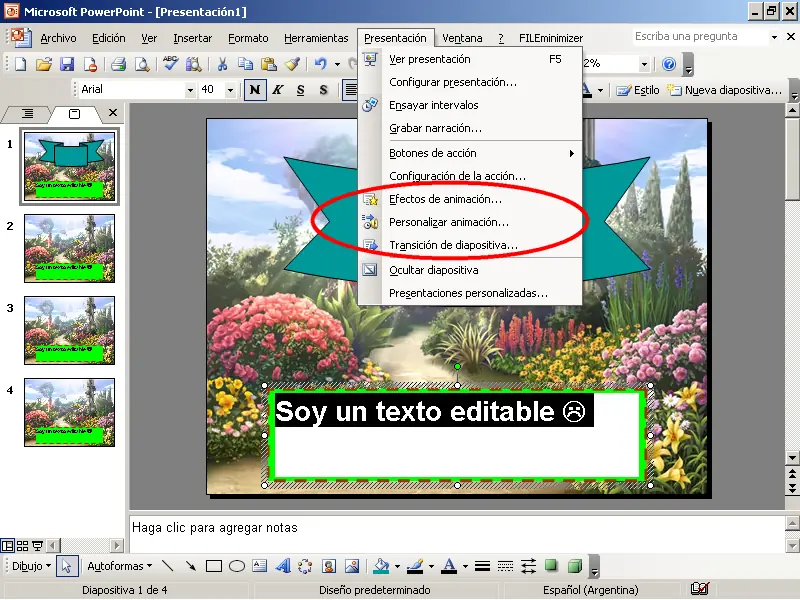The height and width of the screenshot is (600, 800).
Task: Select 'Personalizar animación...' menu entry
Action: [x=448, y=222]
